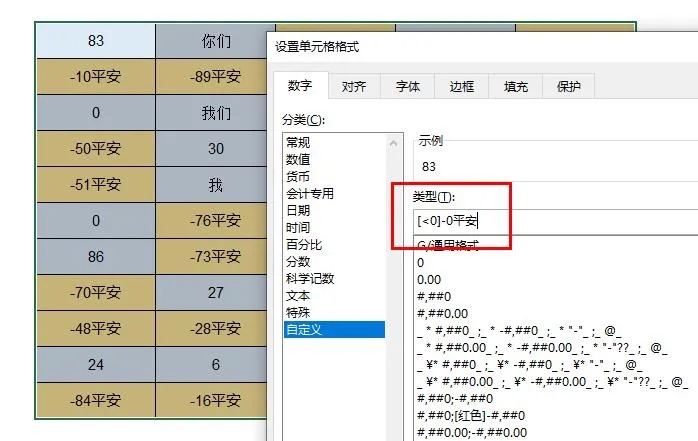Select G/通用格式 in the type list
The width and height of the screenshot is (698, 441).
coord(452,243)
